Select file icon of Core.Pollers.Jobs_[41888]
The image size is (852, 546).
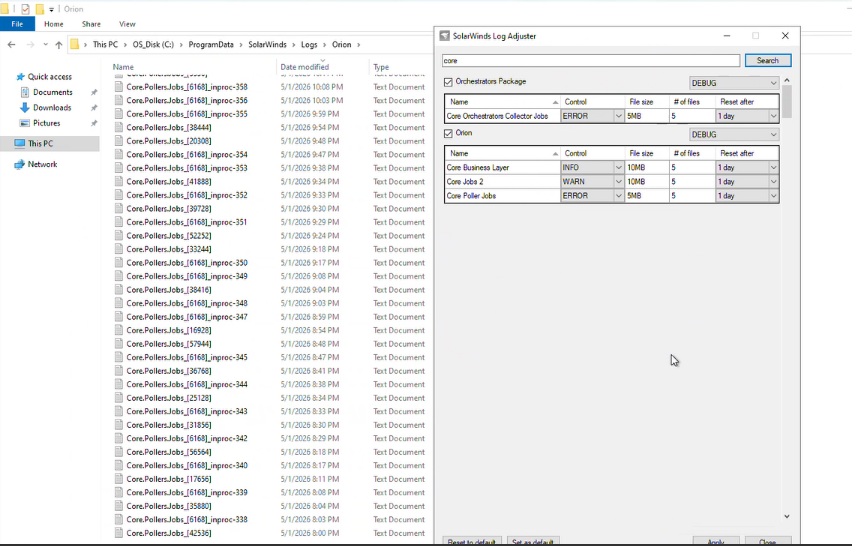pyautogui.click(x=118, y=181)
